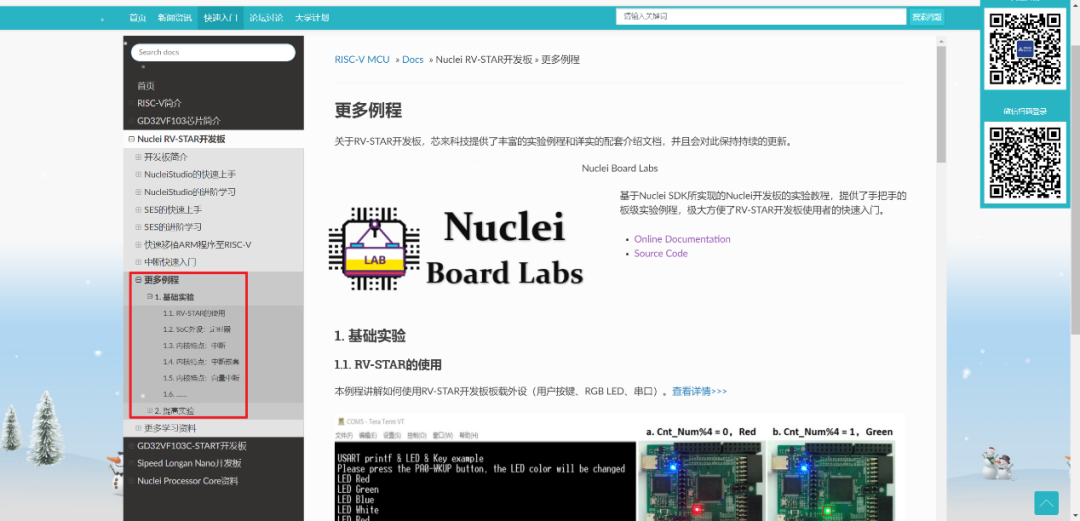Expand SES的快速上手 in the sidebar
The image size is (1080, 521).
pyautogui.click(x=138, y=210)
